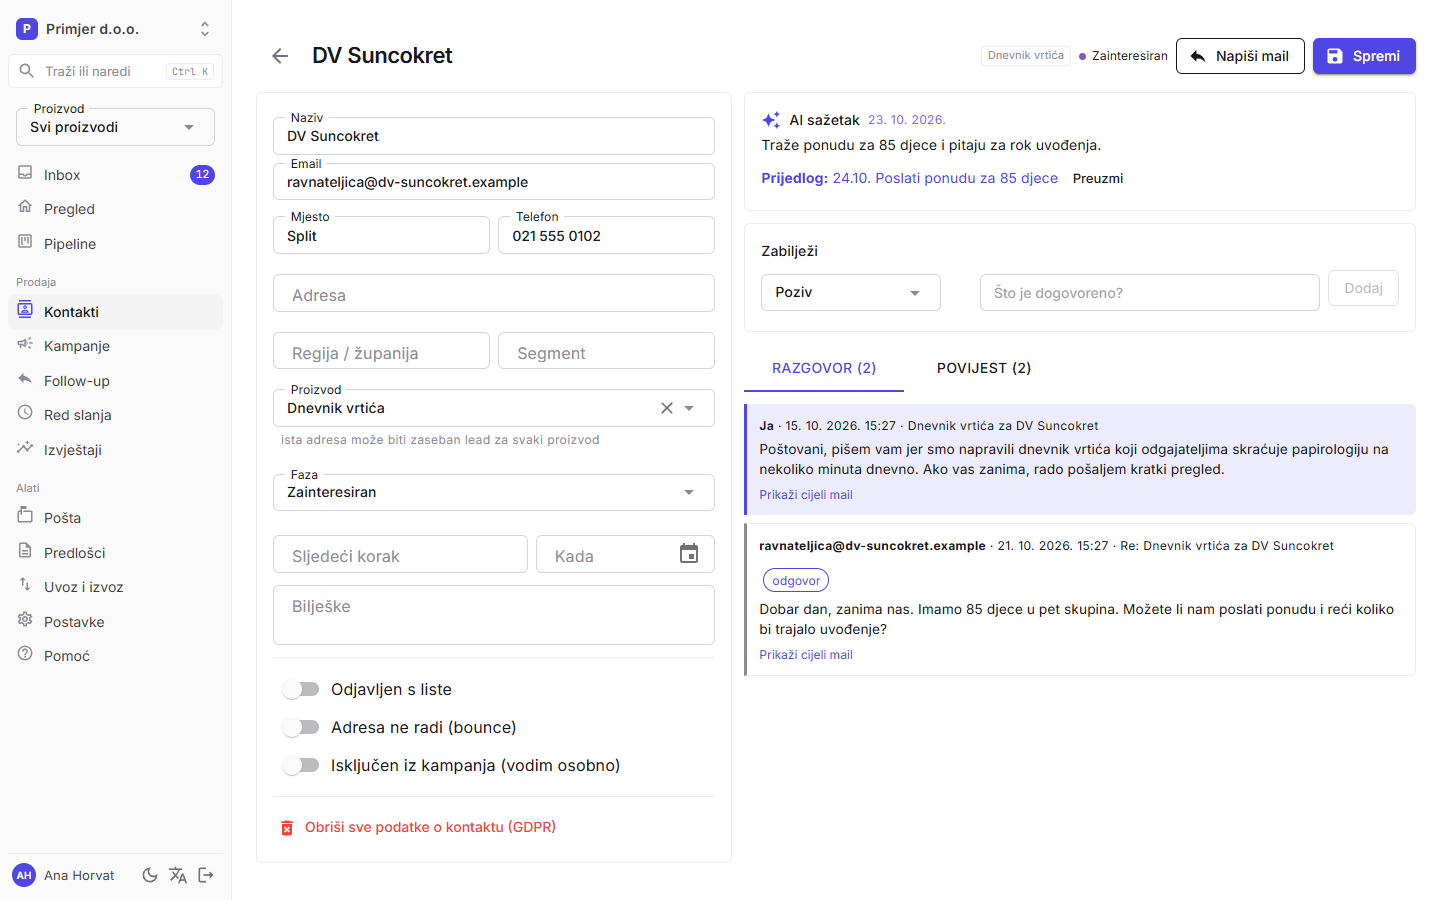Screen dimensions: 1440x900
Task: Click the Sljedeći korak field
Action: tap(400, 554)
